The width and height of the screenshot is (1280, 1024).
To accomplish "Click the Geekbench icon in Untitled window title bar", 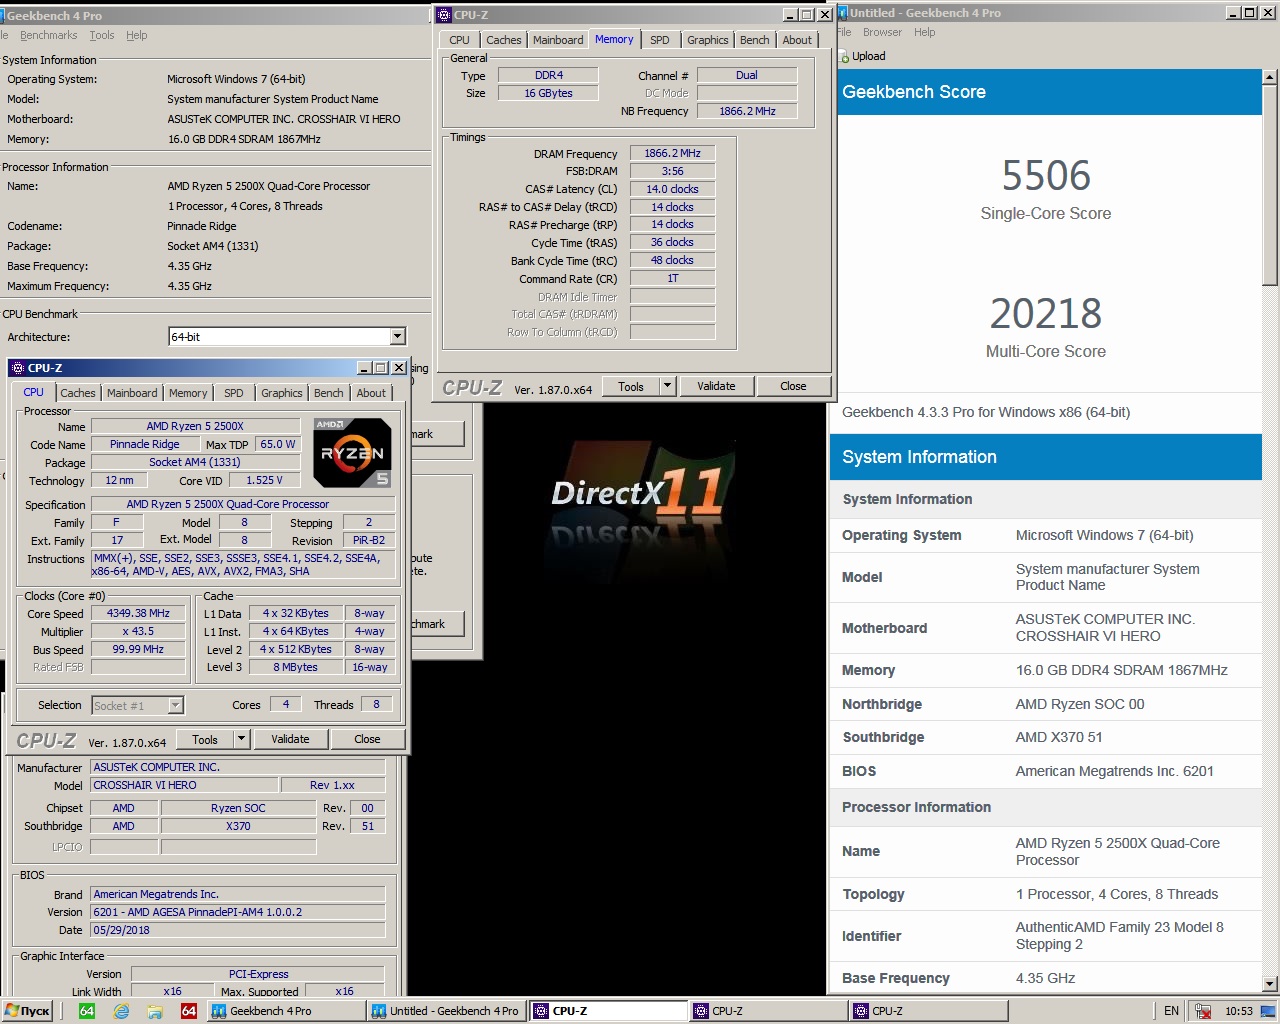I will click(x=841, y=12).
